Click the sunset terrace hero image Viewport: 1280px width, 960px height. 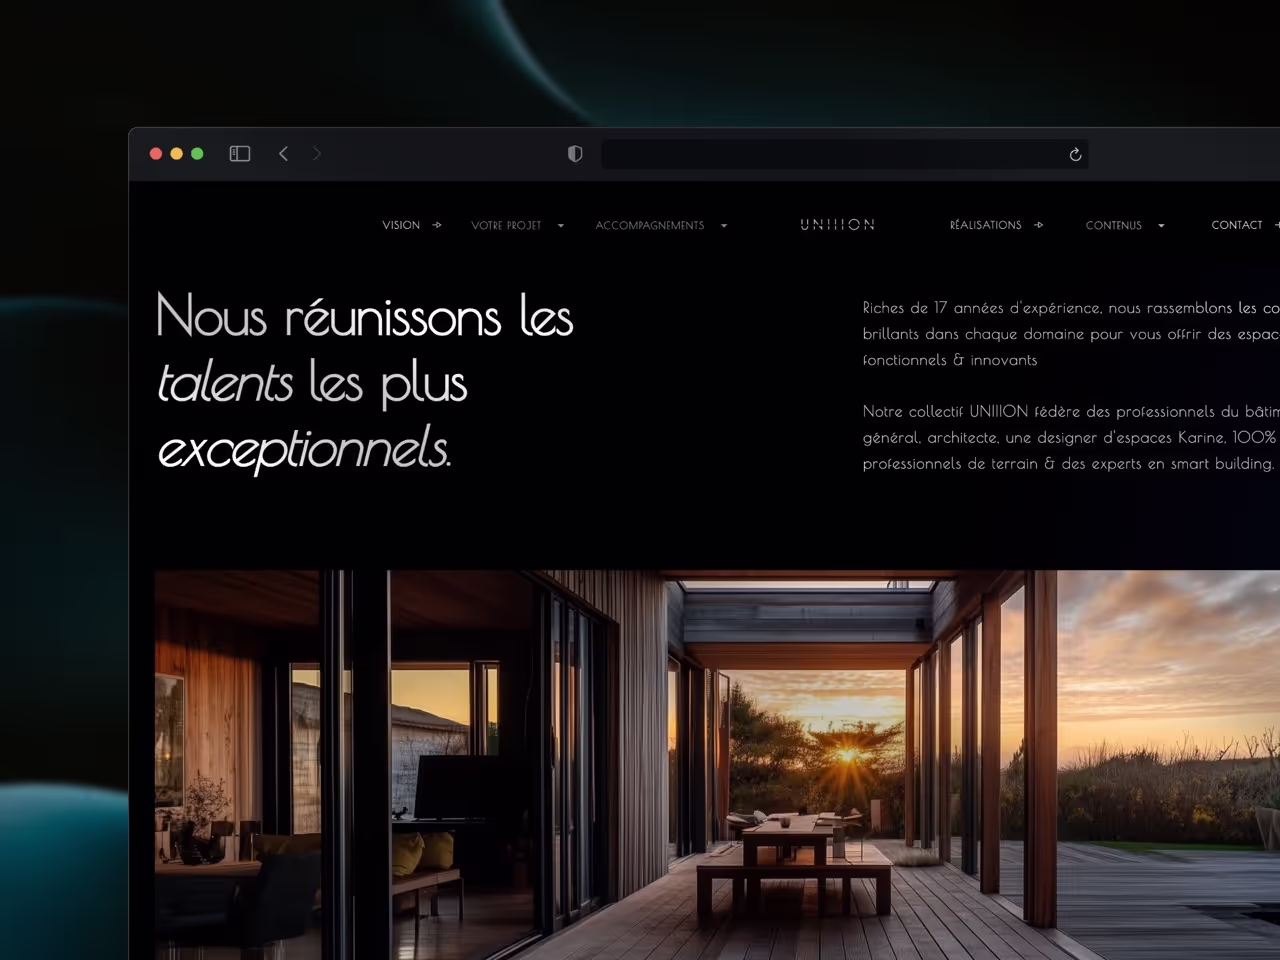click(717, 765)
